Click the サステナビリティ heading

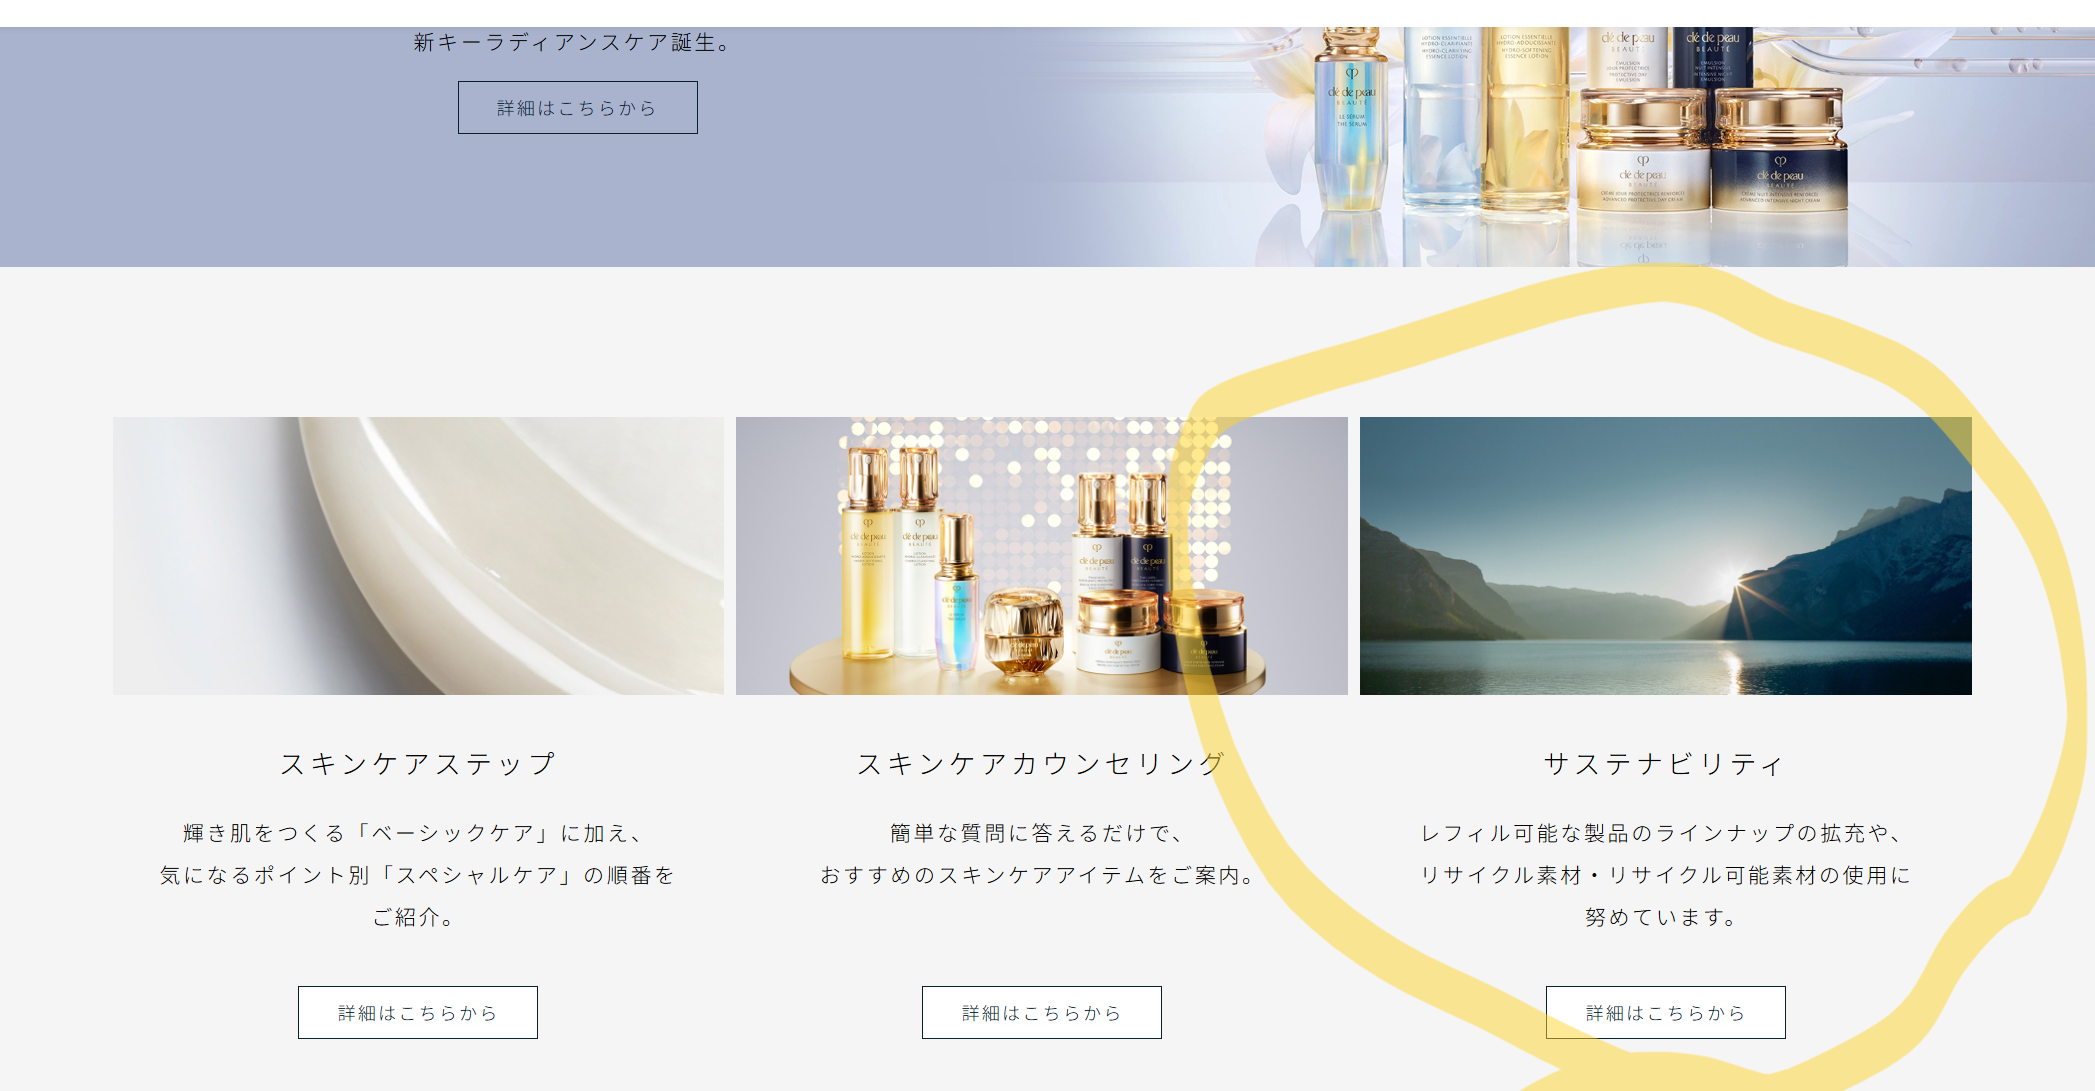pyautogui.click(x=1665, y=764)
